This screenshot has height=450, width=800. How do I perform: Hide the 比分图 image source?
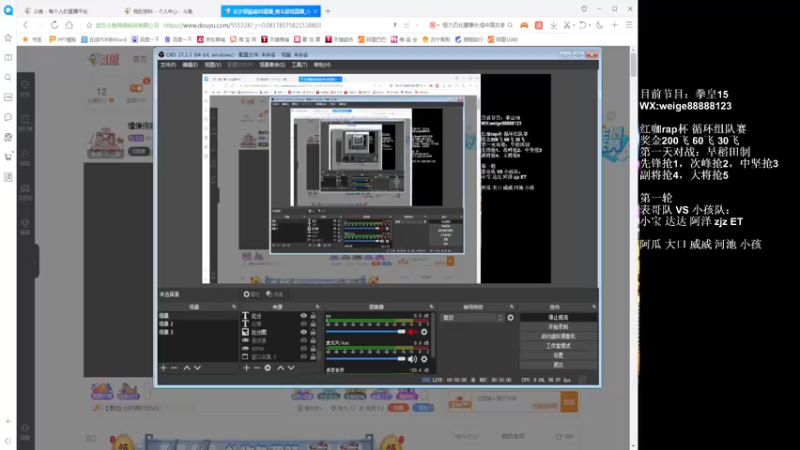click(304, 332)
